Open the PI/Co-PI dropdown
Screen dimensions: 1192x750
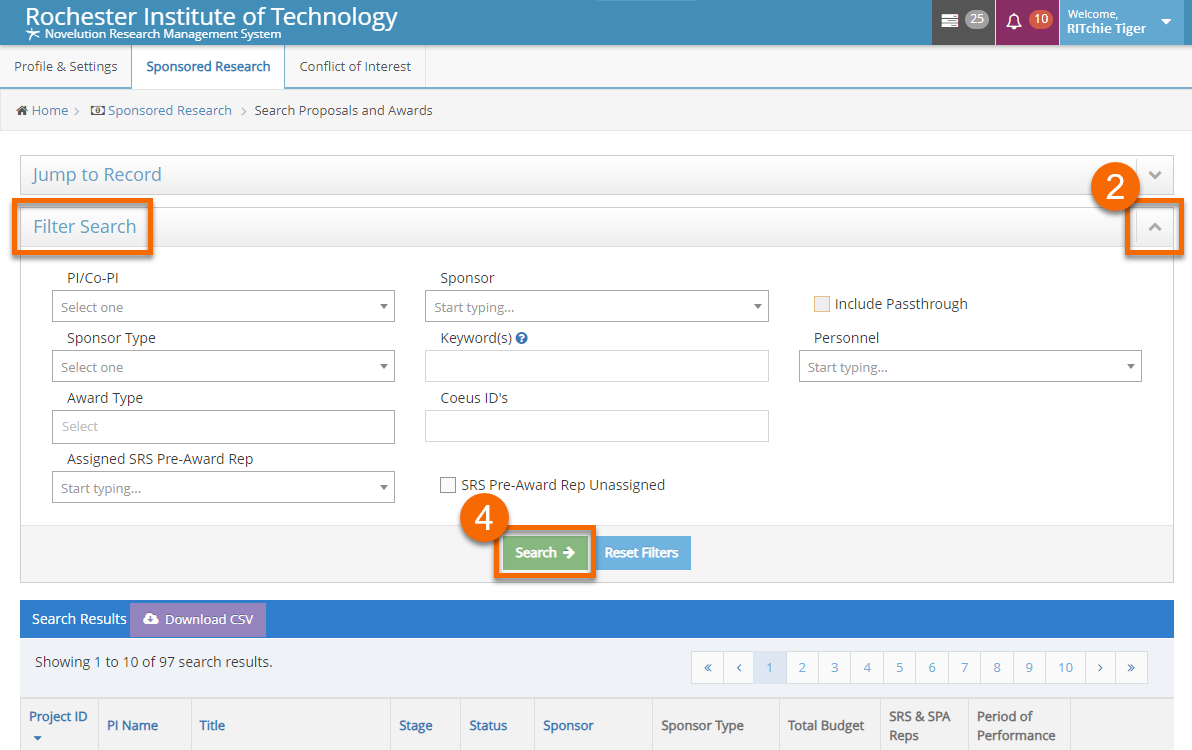coord(223,306)
